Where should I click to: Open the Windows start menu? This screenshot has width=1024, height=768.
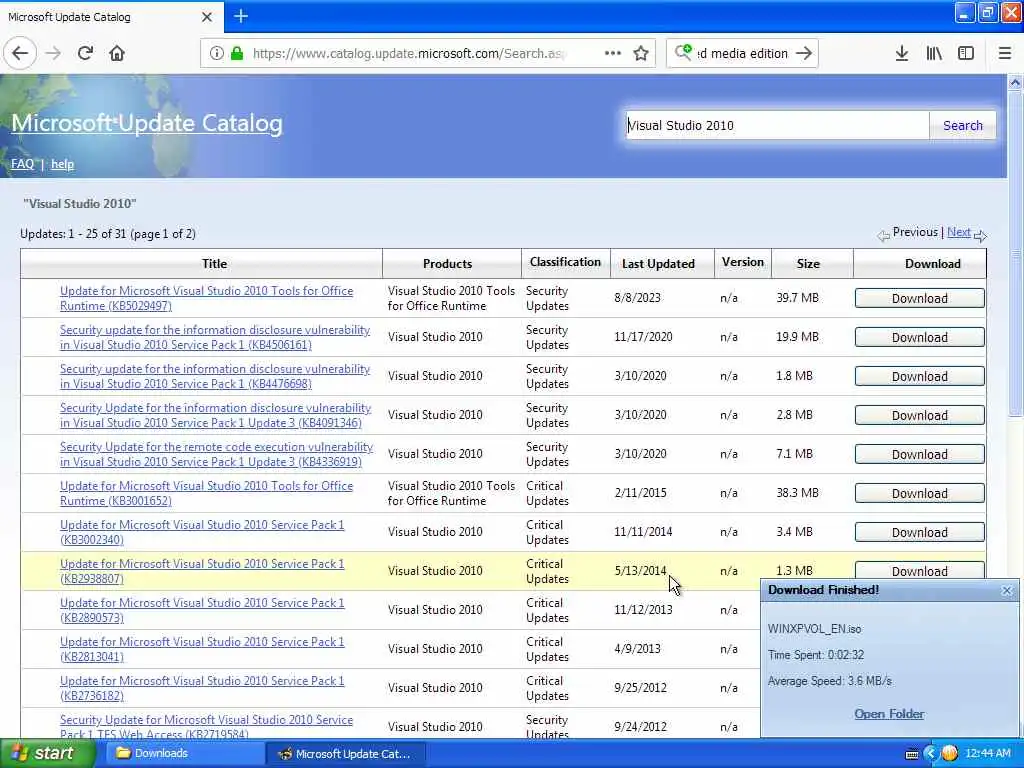47,754
